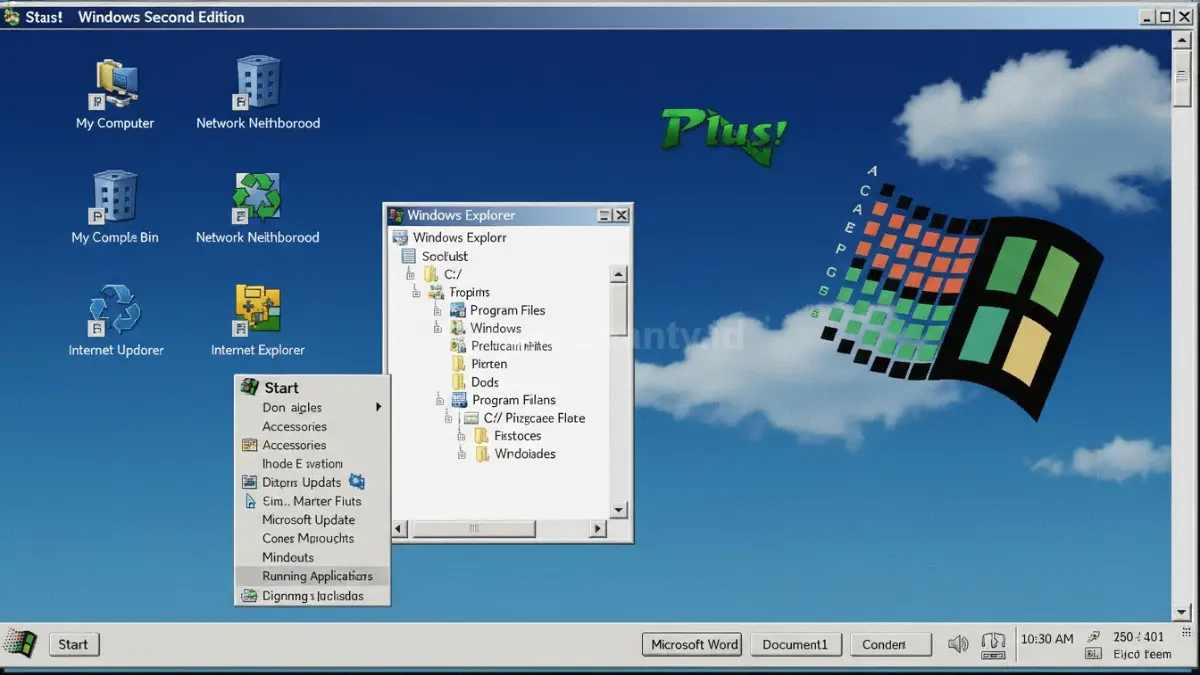This screenshot has height=675, width=1200.
Task: Click the speaker volume icon in the tray
Action: [x=958, y=644]
